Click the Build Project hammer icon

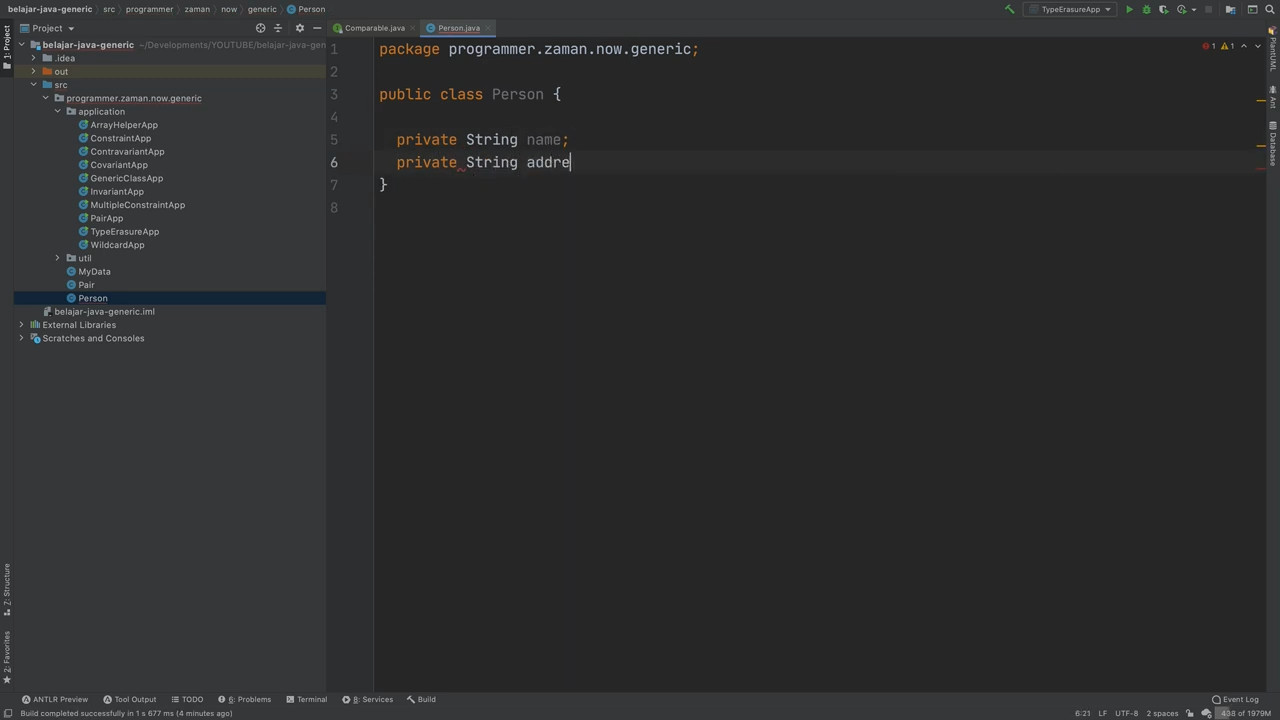pos(1009,9)
